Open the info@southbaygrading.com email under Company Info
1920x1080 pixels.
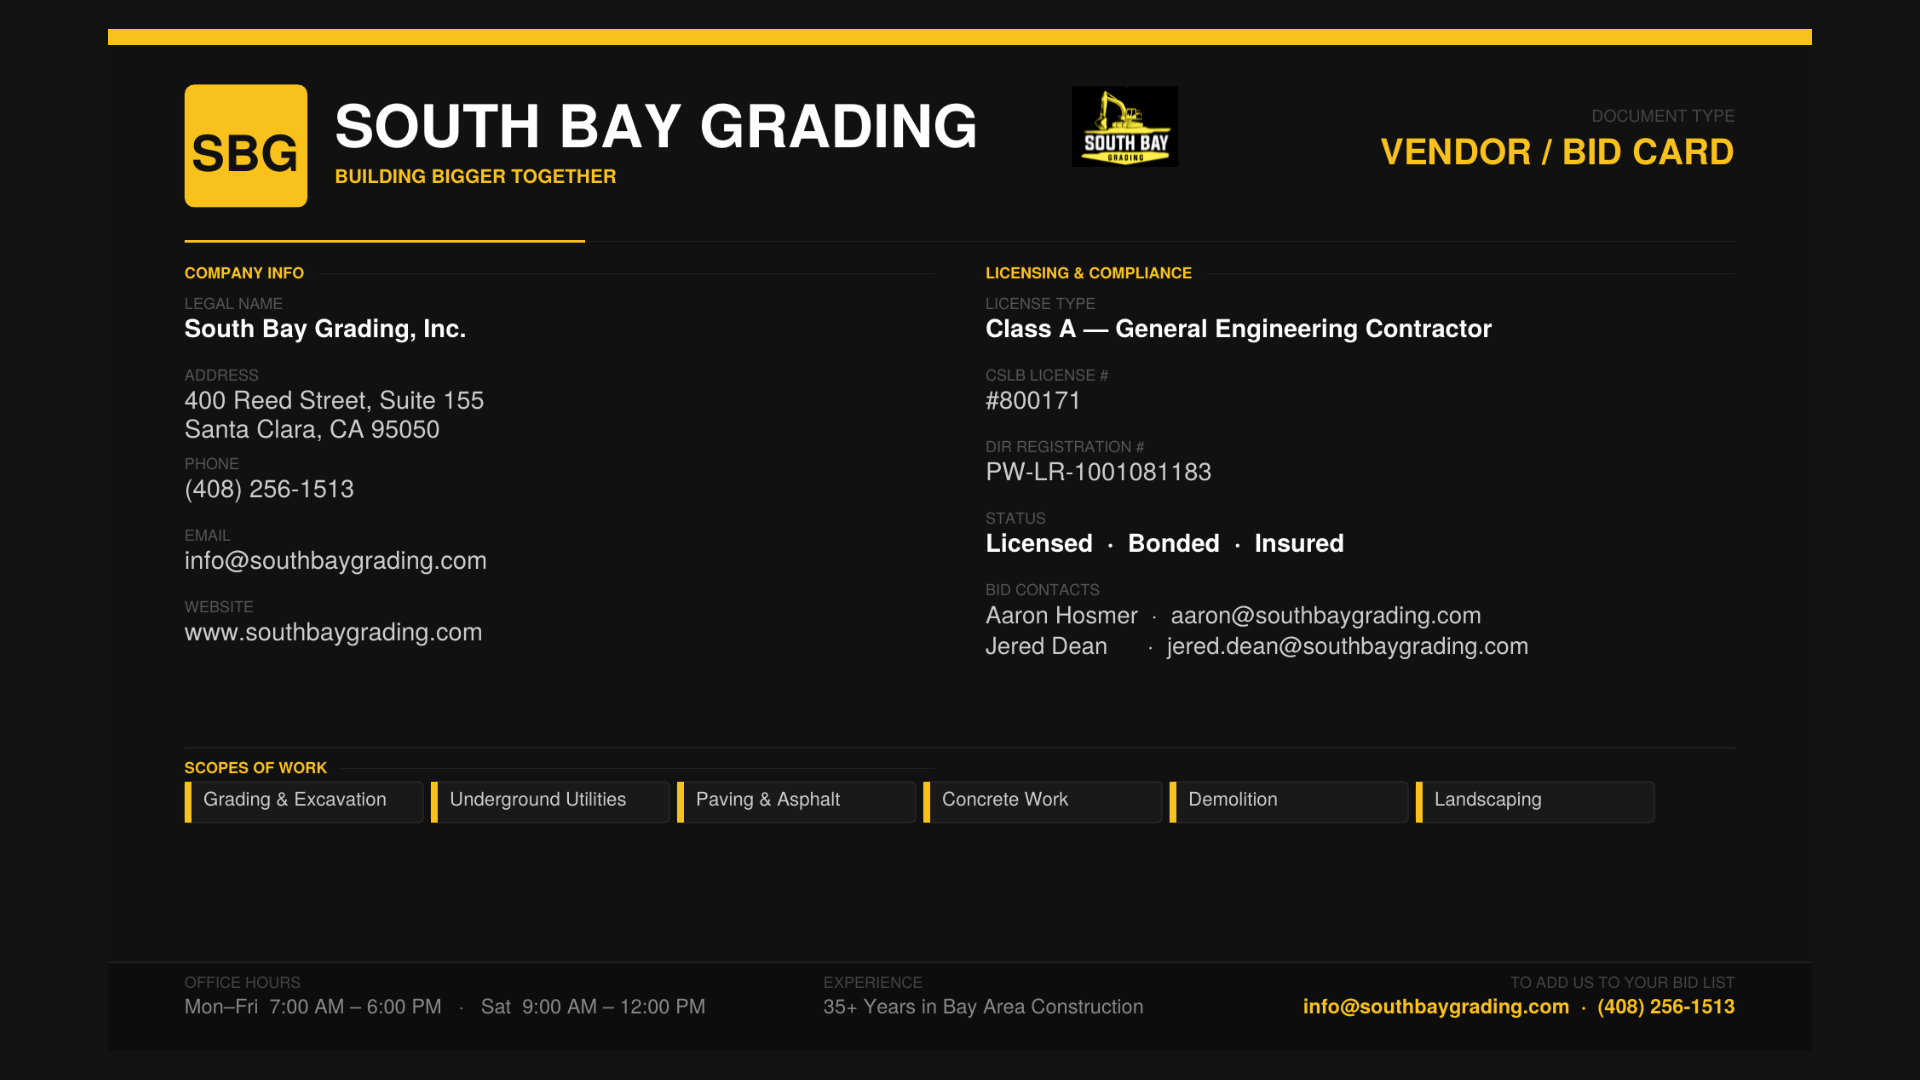tap(335, 561)
